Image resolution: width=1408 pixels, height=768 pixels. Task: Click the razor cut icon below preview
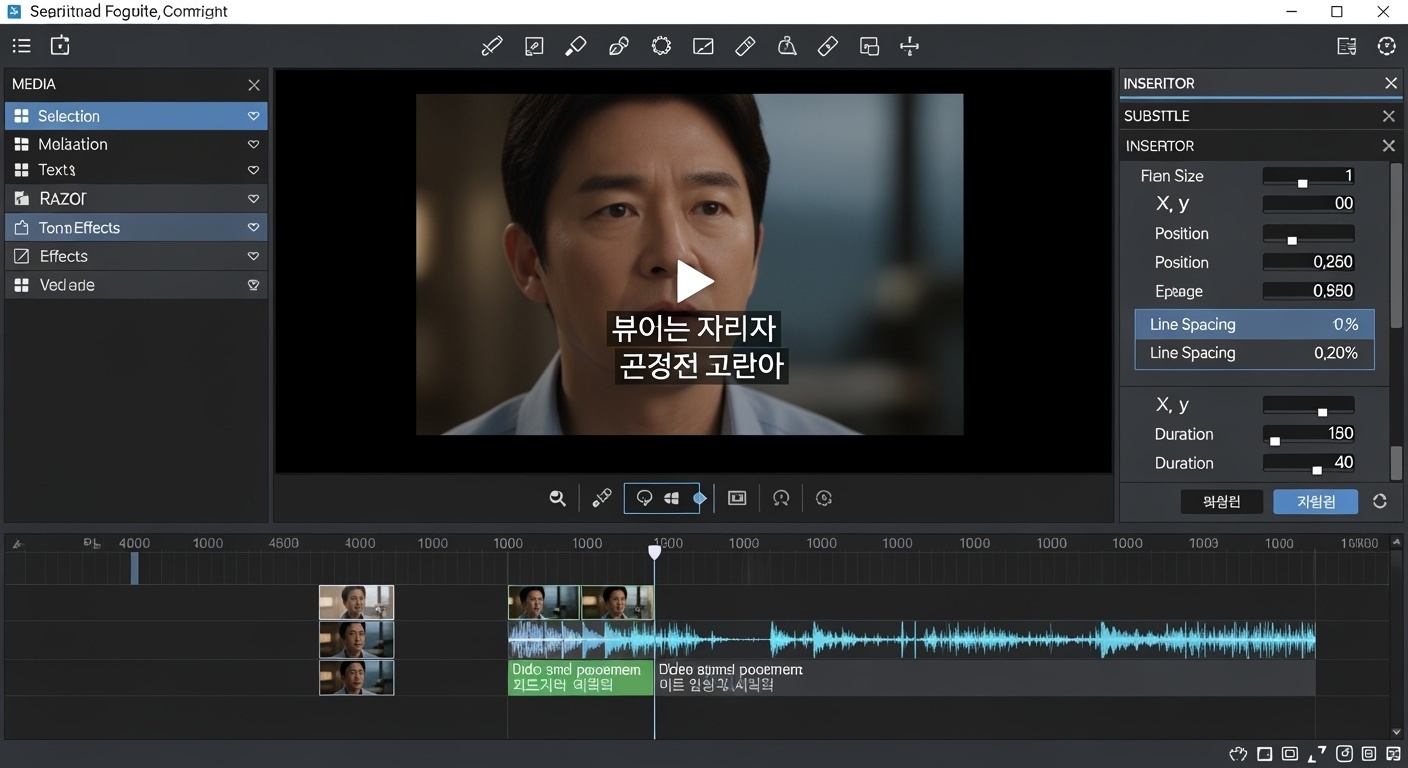coord(601,498)
